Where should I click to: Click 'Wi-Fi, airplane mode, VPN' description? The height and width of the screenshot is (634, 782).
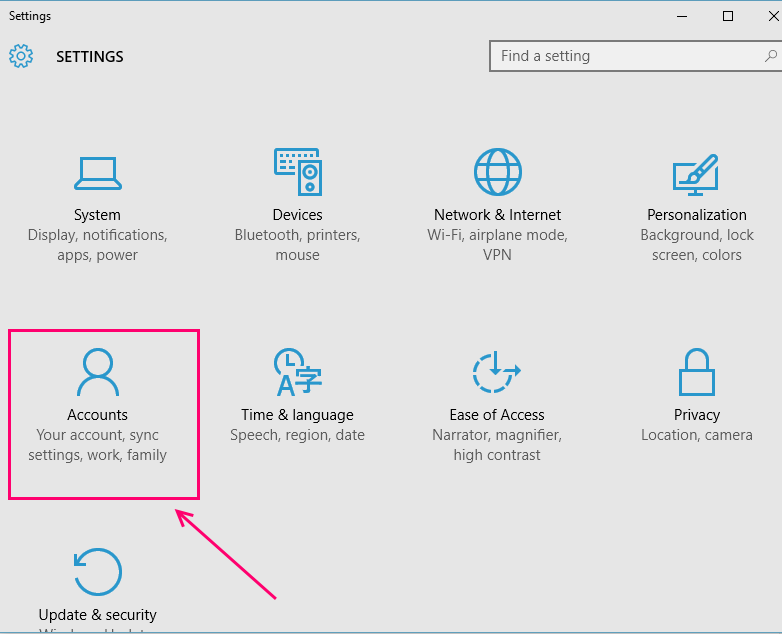pos(497,245)
